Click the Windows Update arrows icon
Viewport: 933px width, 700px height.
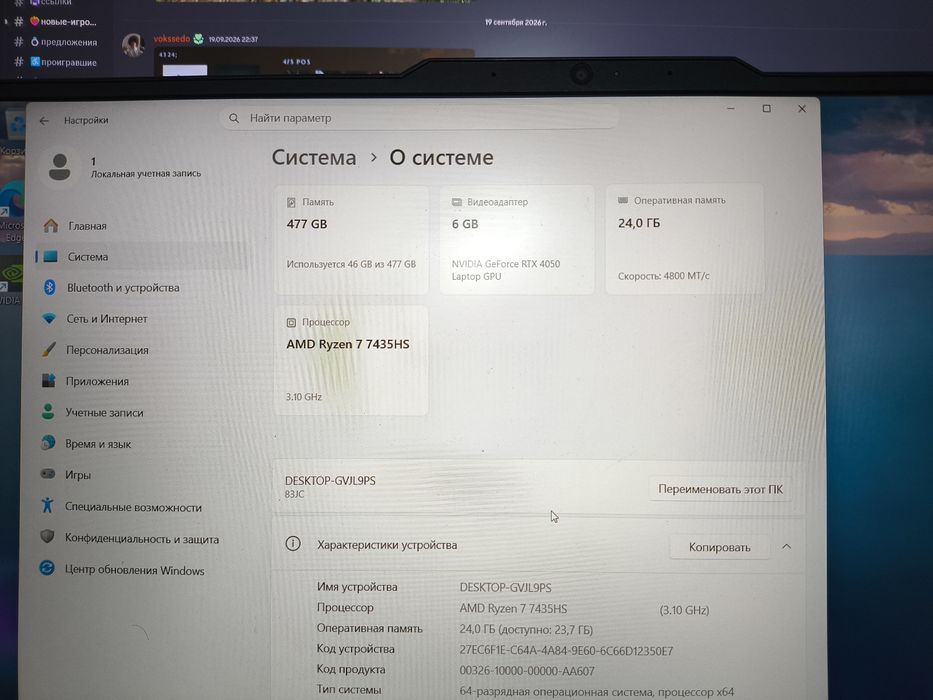point(47,568)
